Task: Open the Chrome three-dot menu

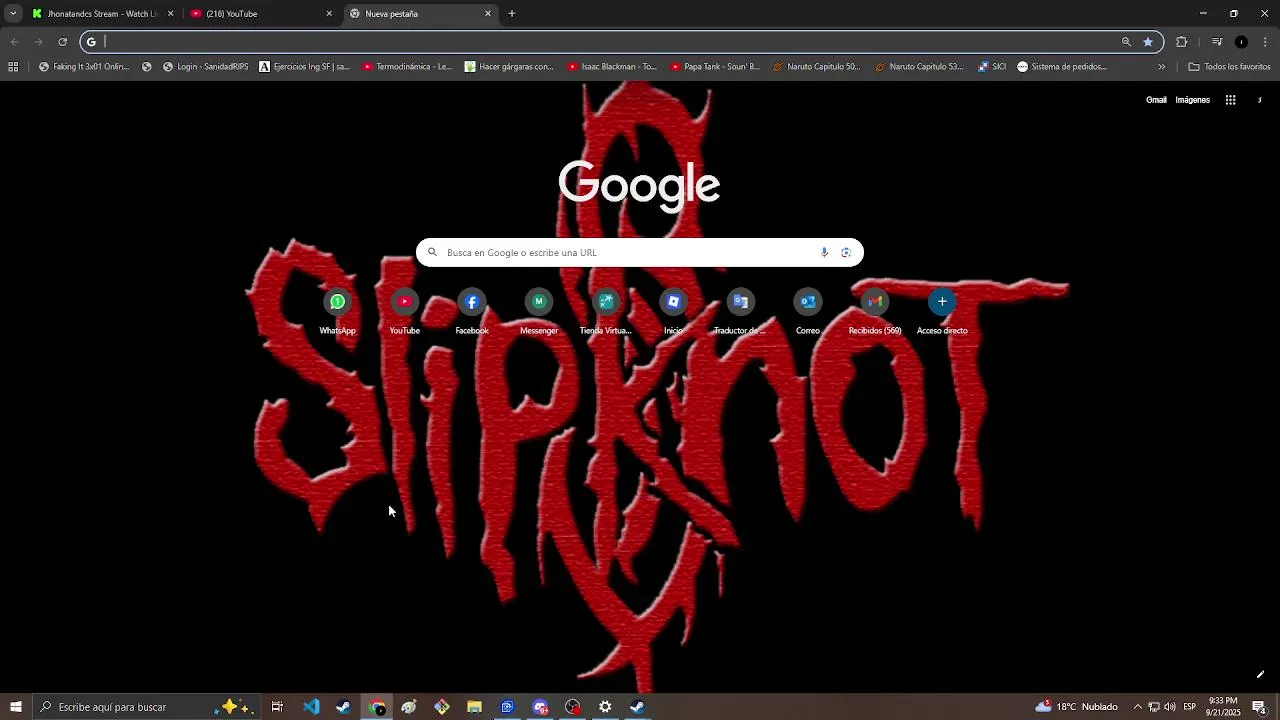Action: [1265, 42]
